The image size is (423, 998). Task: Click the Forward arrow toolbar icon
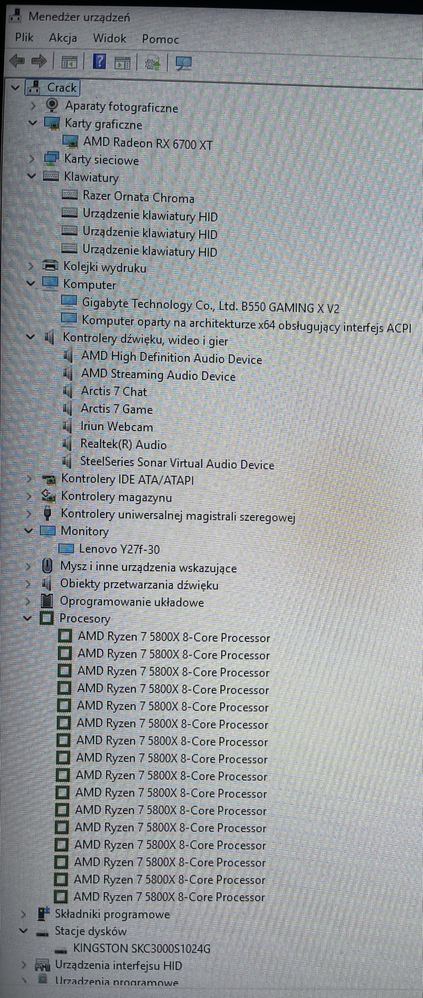pyautogui.click(x=39, y=62)
